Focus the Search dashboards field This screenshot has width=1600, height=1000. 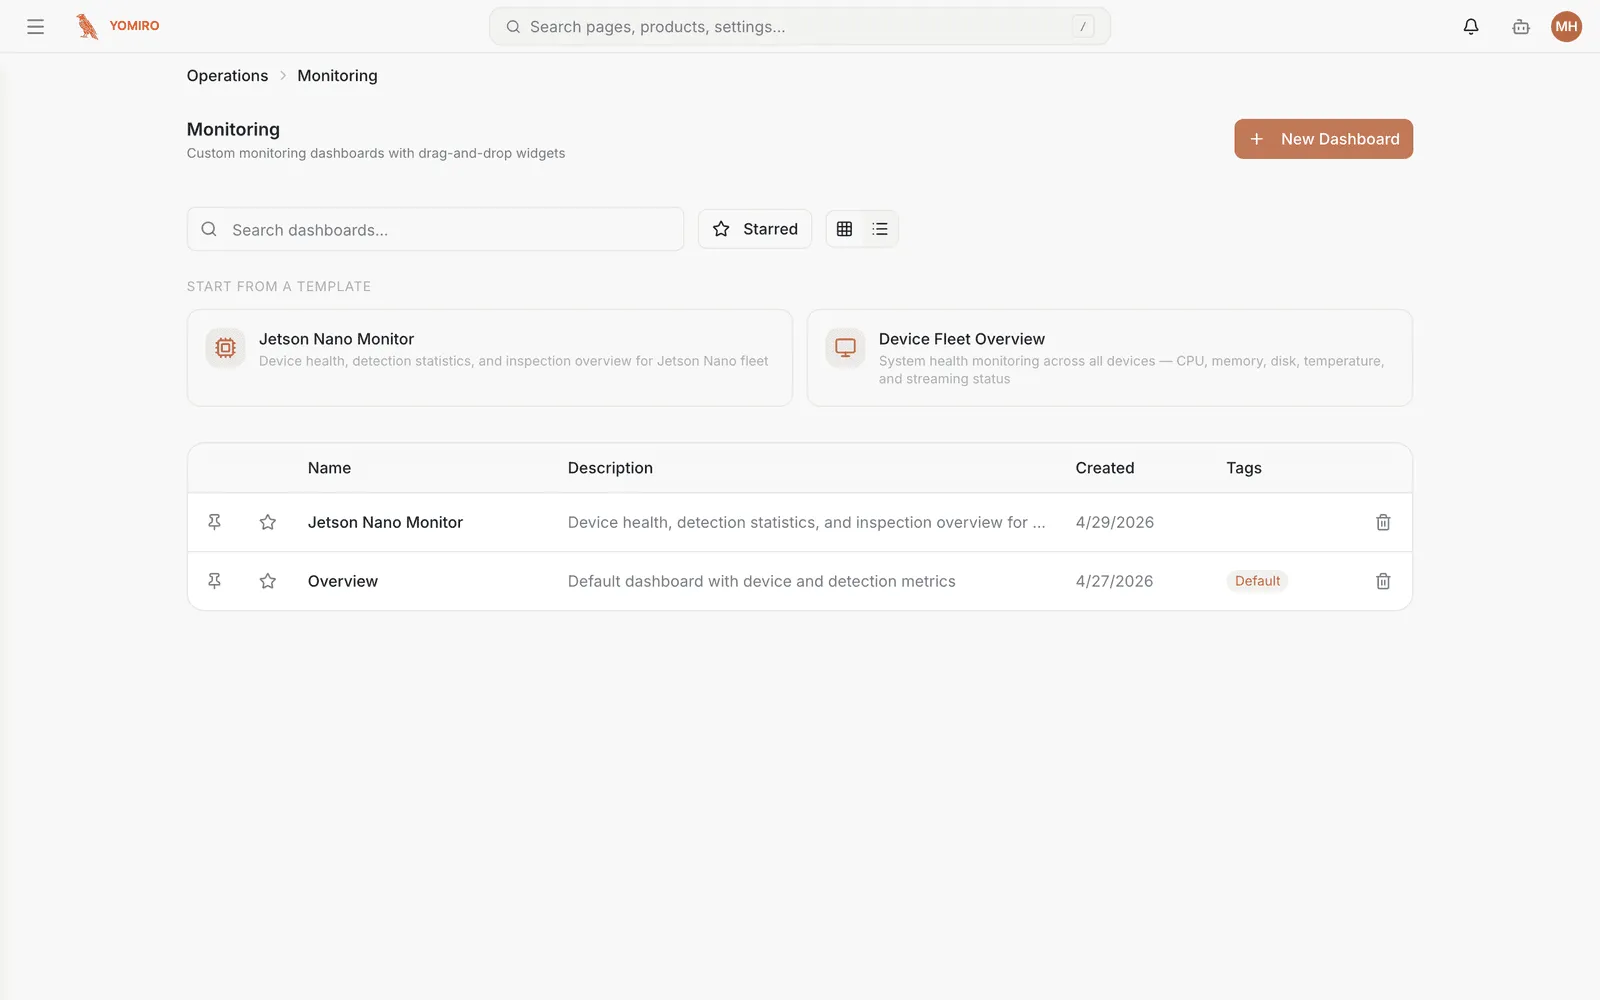coord(435,229)
